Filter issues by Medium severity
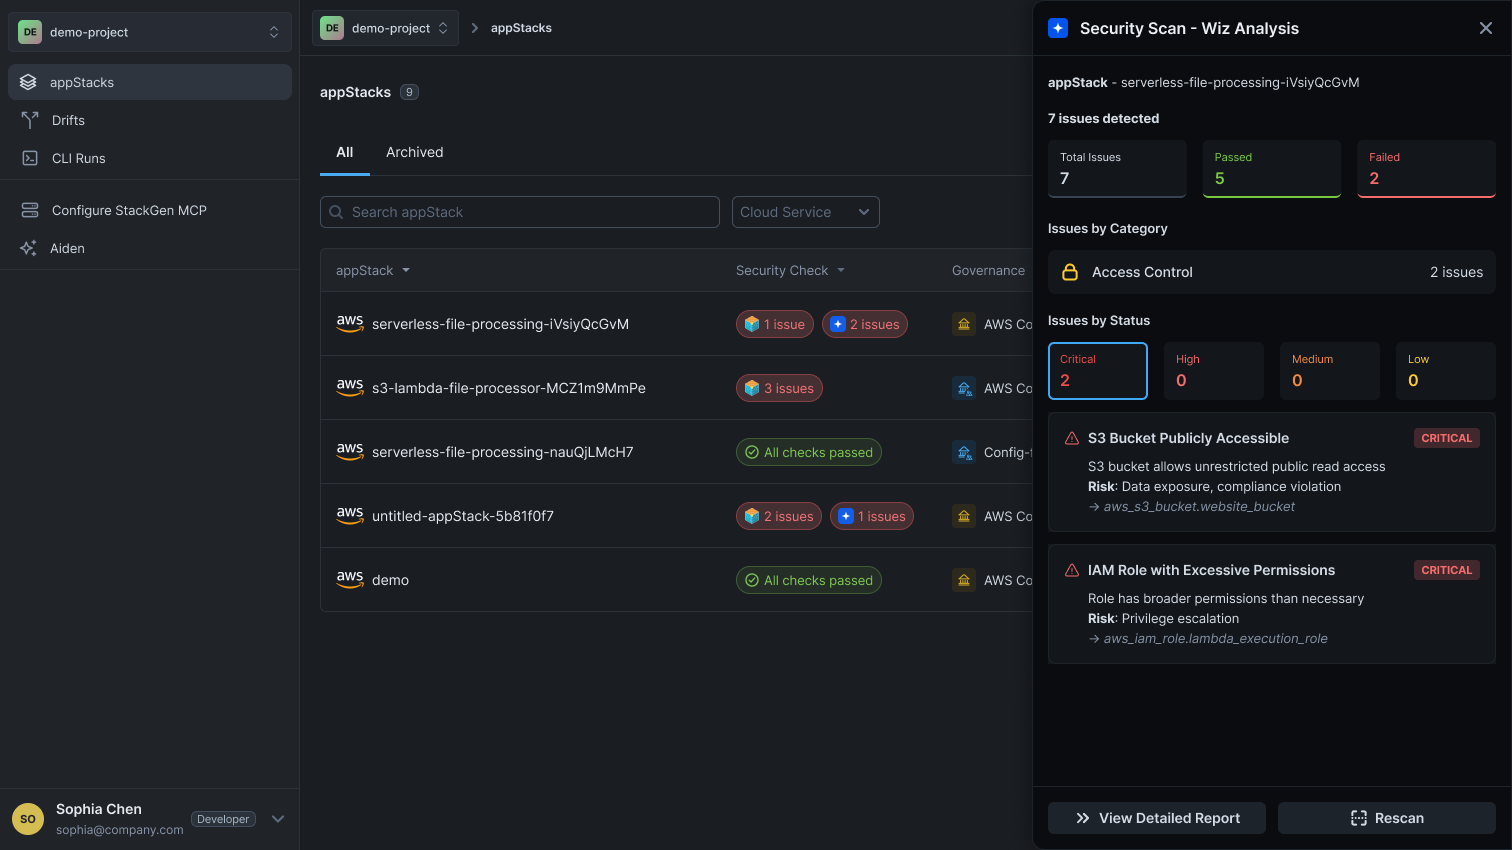The height and width of the screenshot is (850, 1512). [x=1329, y=371]
